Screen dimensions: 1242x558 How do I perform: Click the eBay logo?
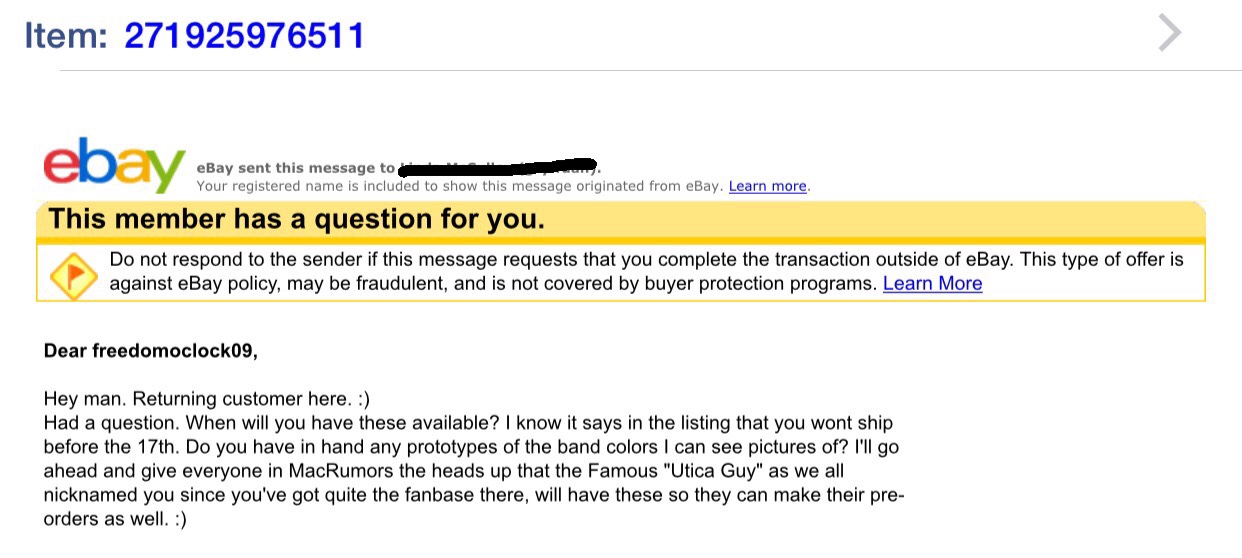[x=113, y=166]
